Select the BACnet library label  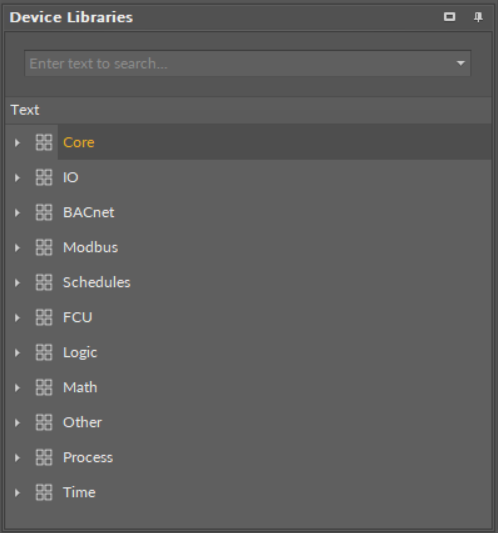88,212
